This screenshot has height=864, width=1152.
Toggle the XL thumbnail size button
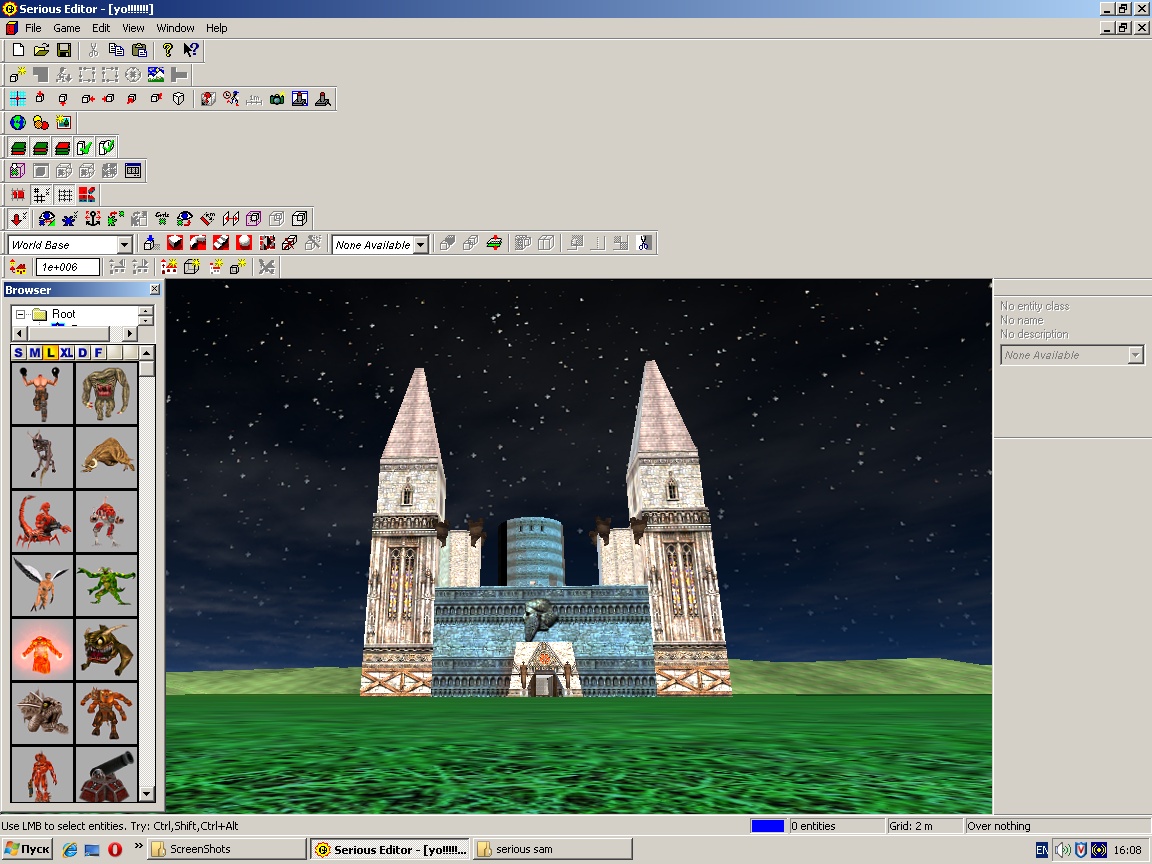[66, 353]
